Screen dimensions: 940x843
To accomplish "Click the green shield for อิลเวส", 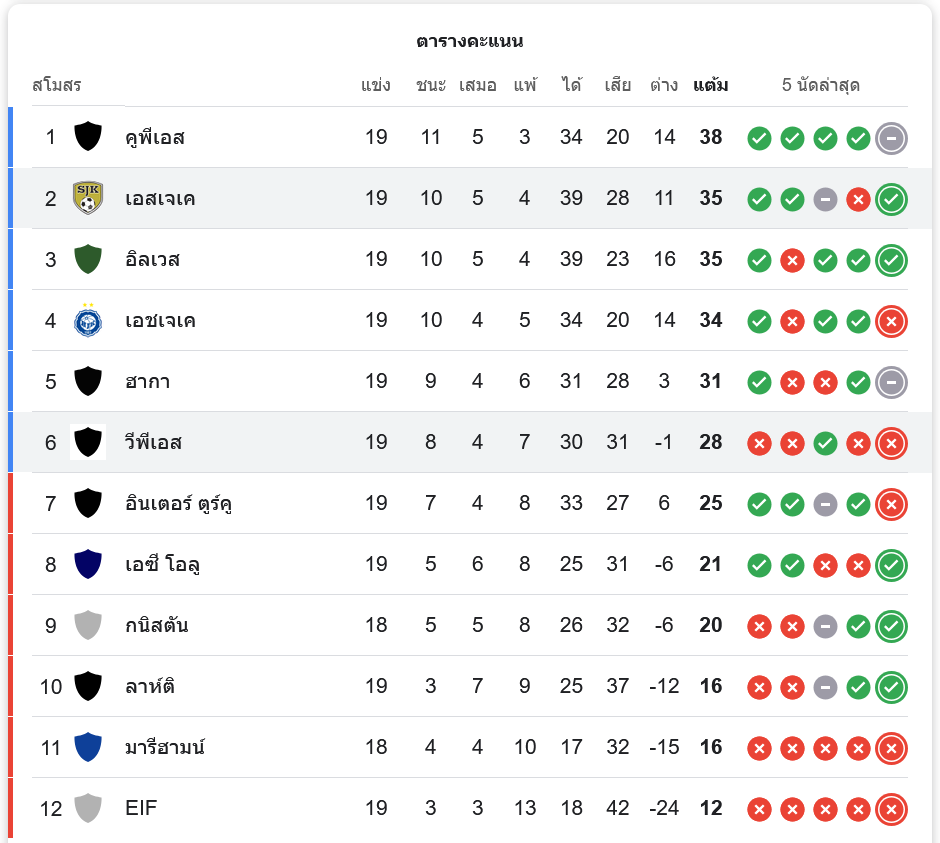I will point(88,259).
